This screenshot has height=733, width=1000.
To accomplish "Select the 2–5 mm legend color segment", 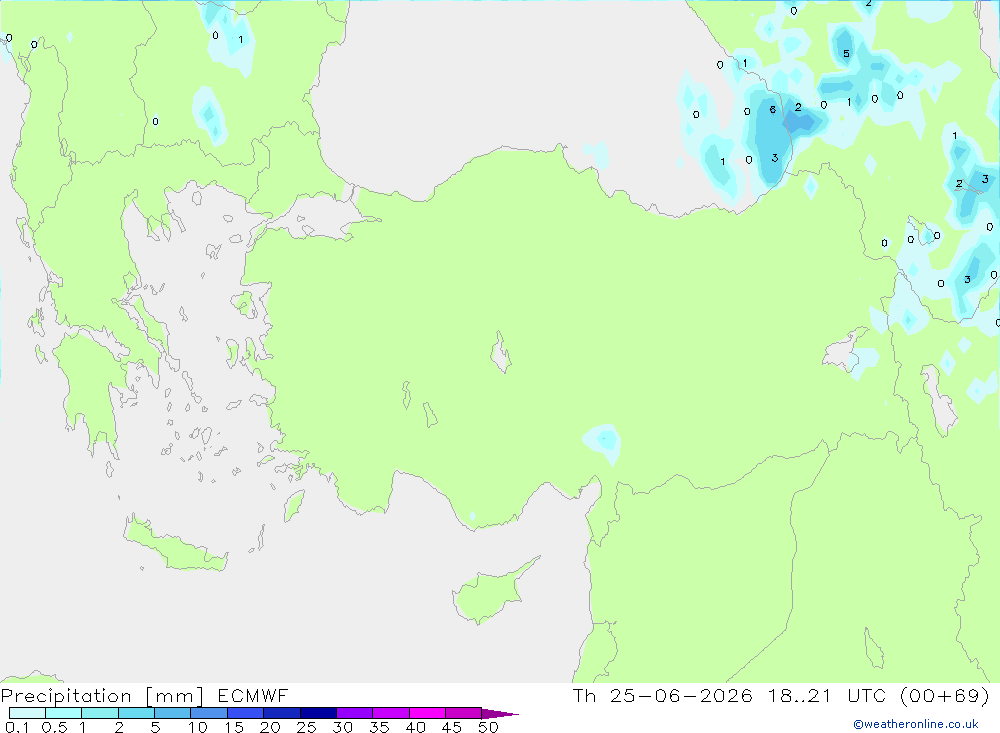I will 136,713.
